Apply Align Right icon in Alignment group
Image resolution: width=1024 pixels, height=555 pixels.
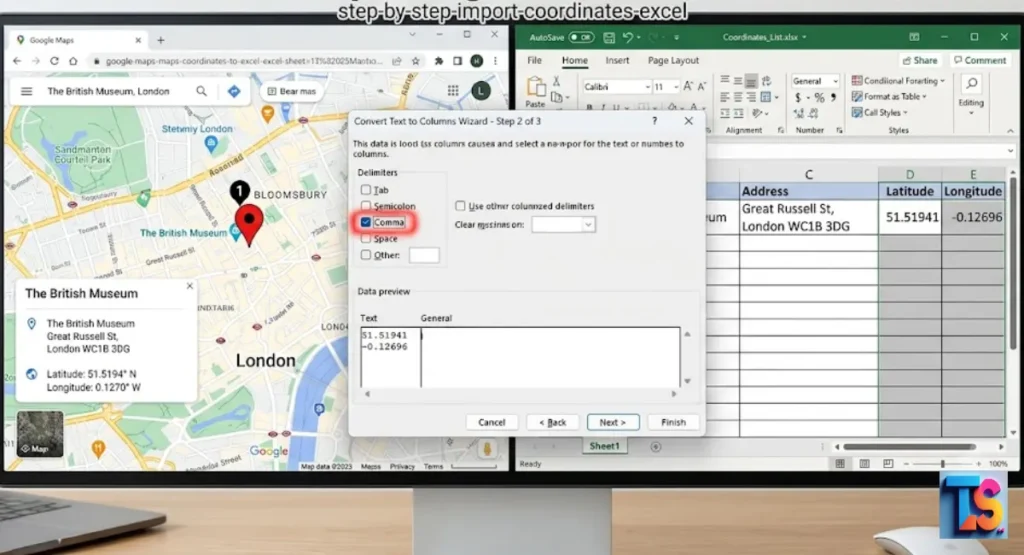point(751,97)
